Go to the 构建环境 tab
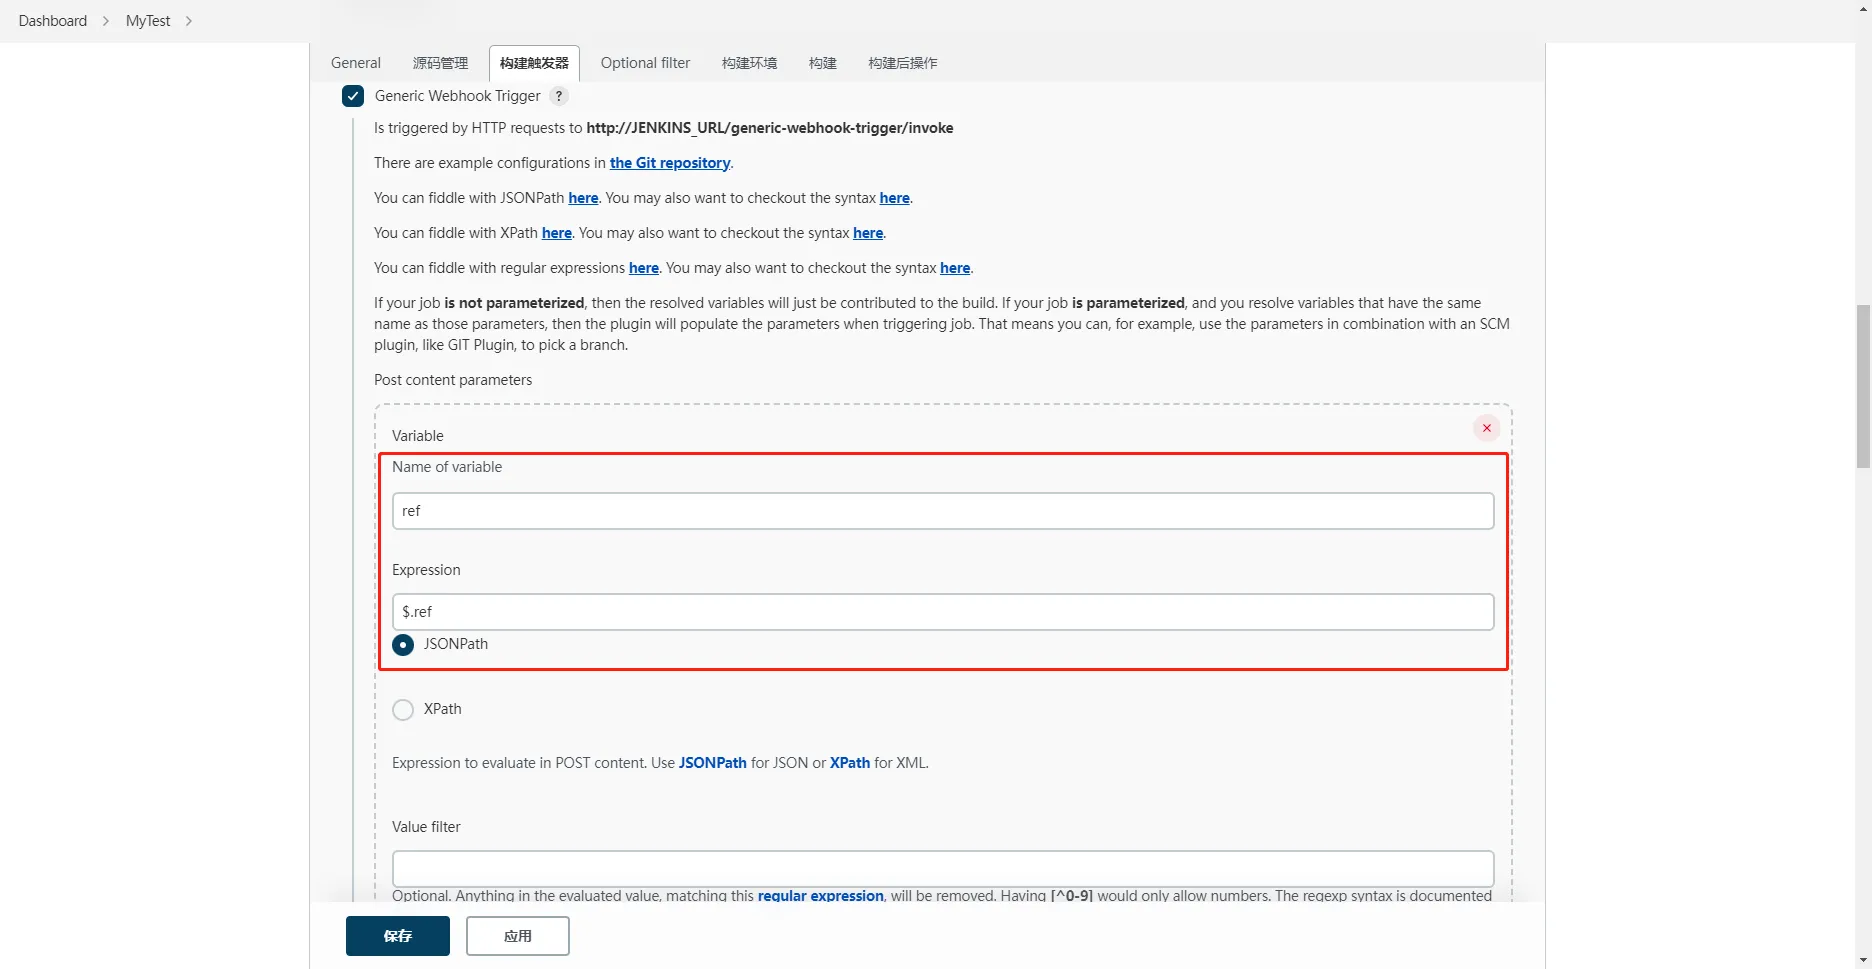 coord(749,63)
